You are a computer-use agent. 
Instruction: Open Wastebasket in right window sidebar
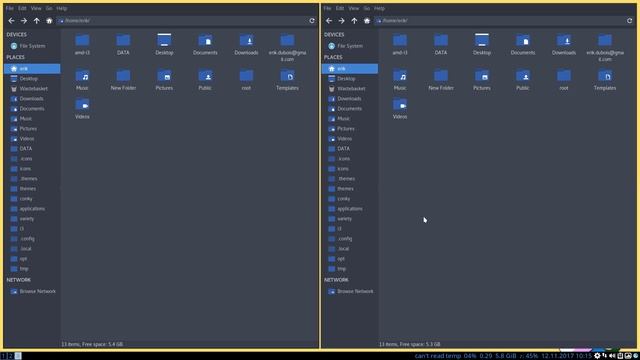[x=349, y=89]
